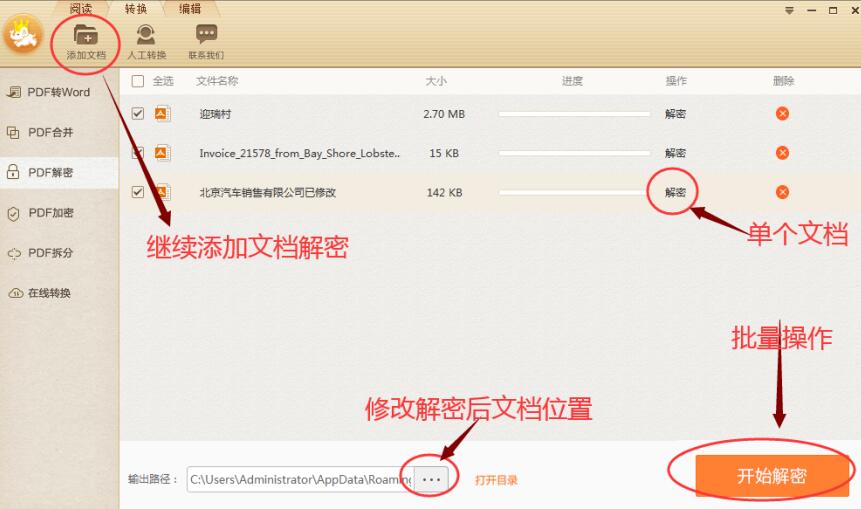Minimize the application window
The height and width of the screenshot is (509, 861).
[x=812, y=10]
